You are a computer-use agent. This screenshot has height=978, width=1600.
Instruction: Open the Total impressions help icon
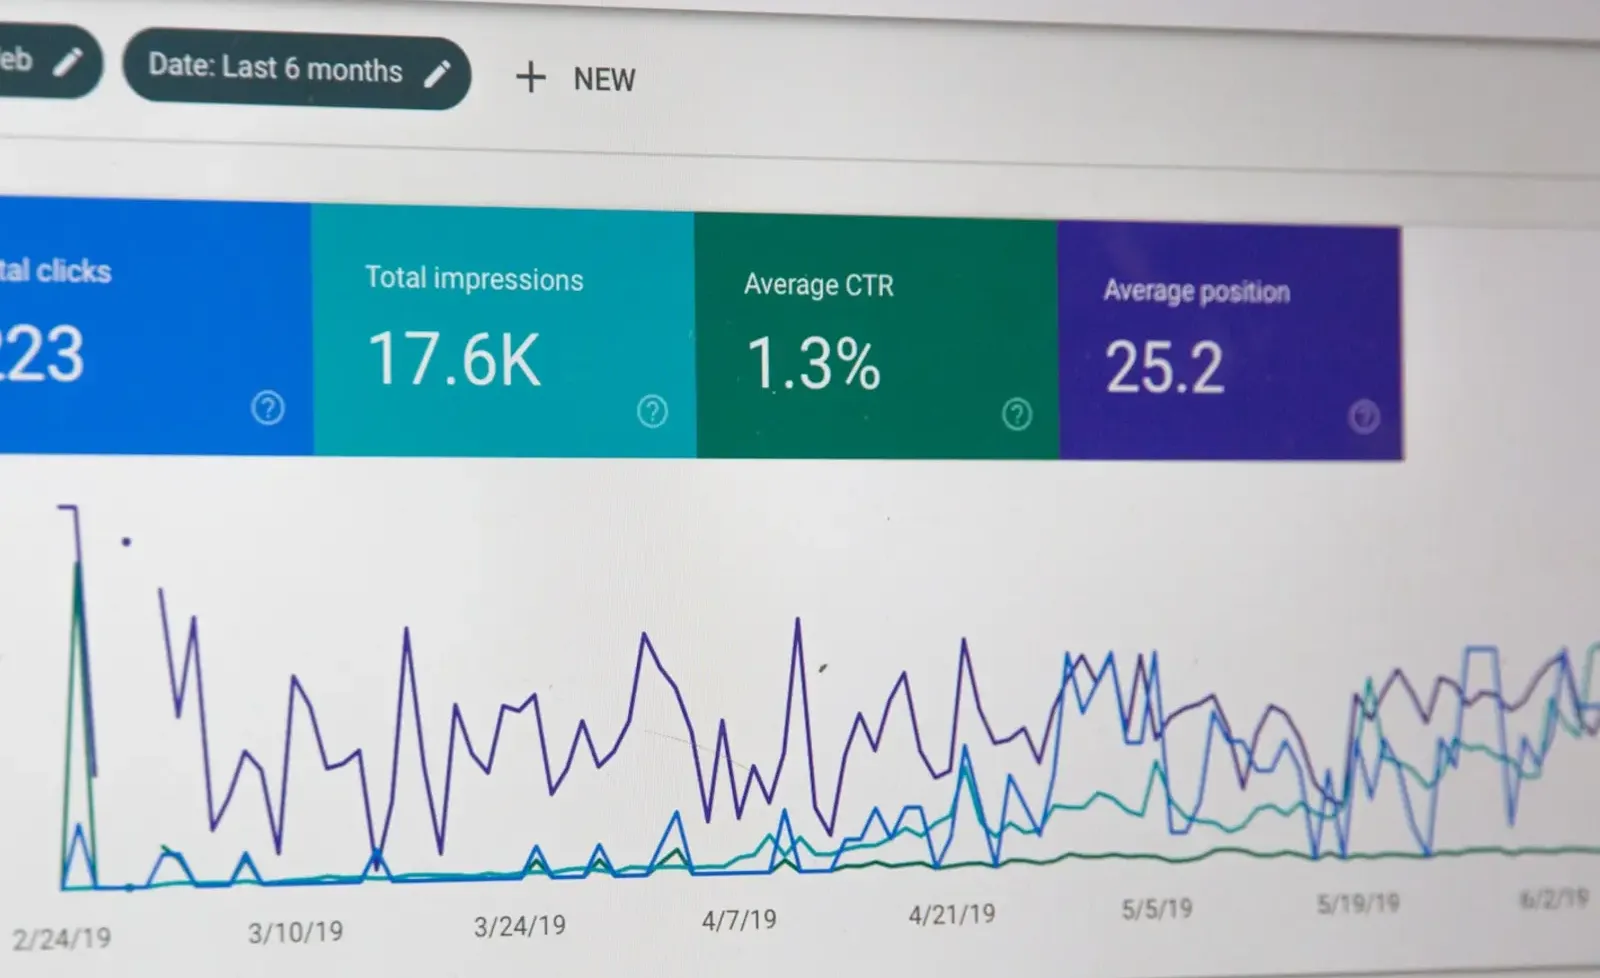652,411
